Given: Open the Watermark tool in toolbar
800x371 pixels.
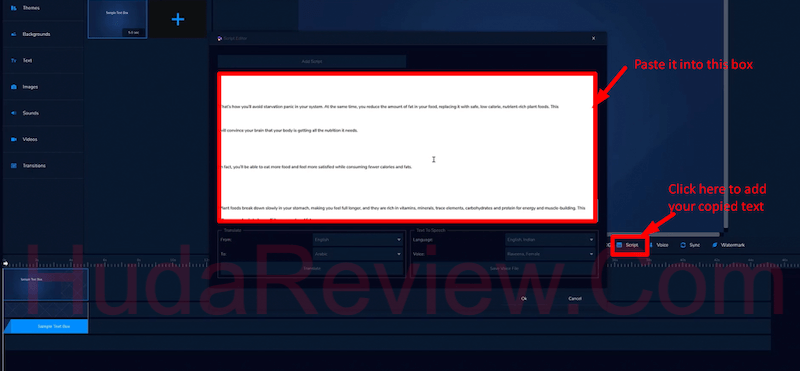Looking at the screenshot, I should pos(729,245).
